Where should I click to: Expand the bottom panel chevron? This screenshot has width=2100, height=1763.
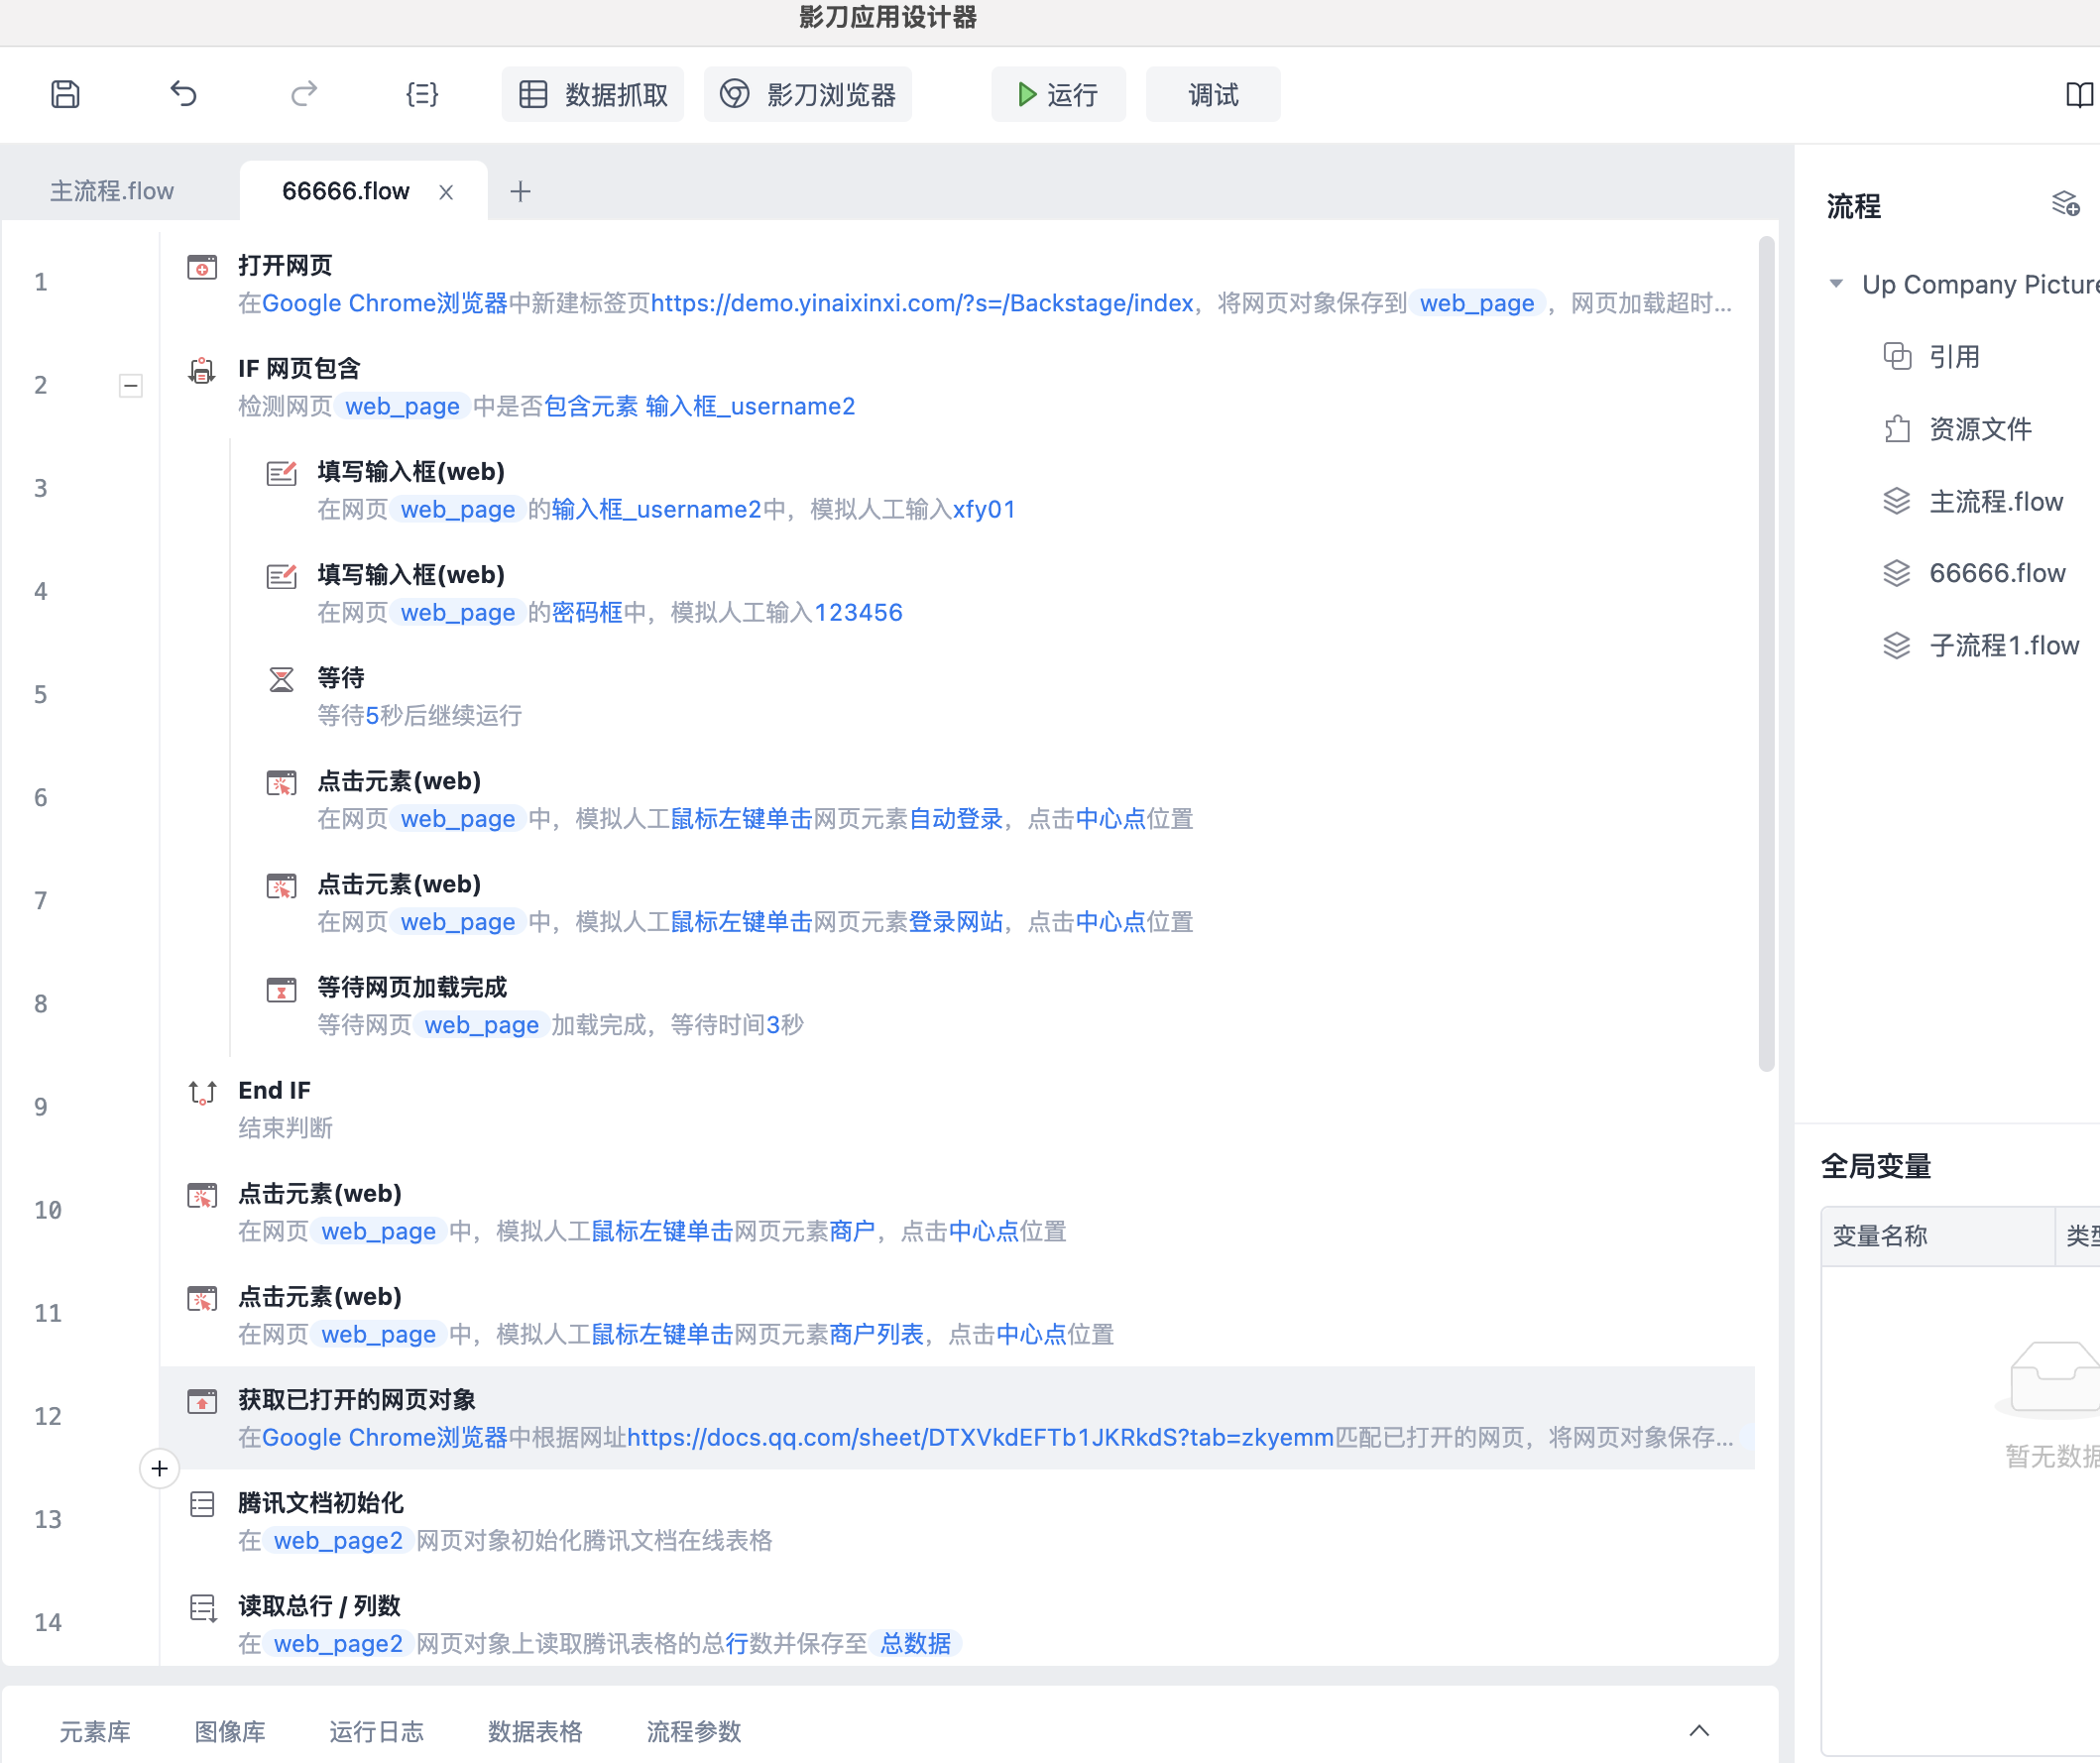[1699, 1730]
